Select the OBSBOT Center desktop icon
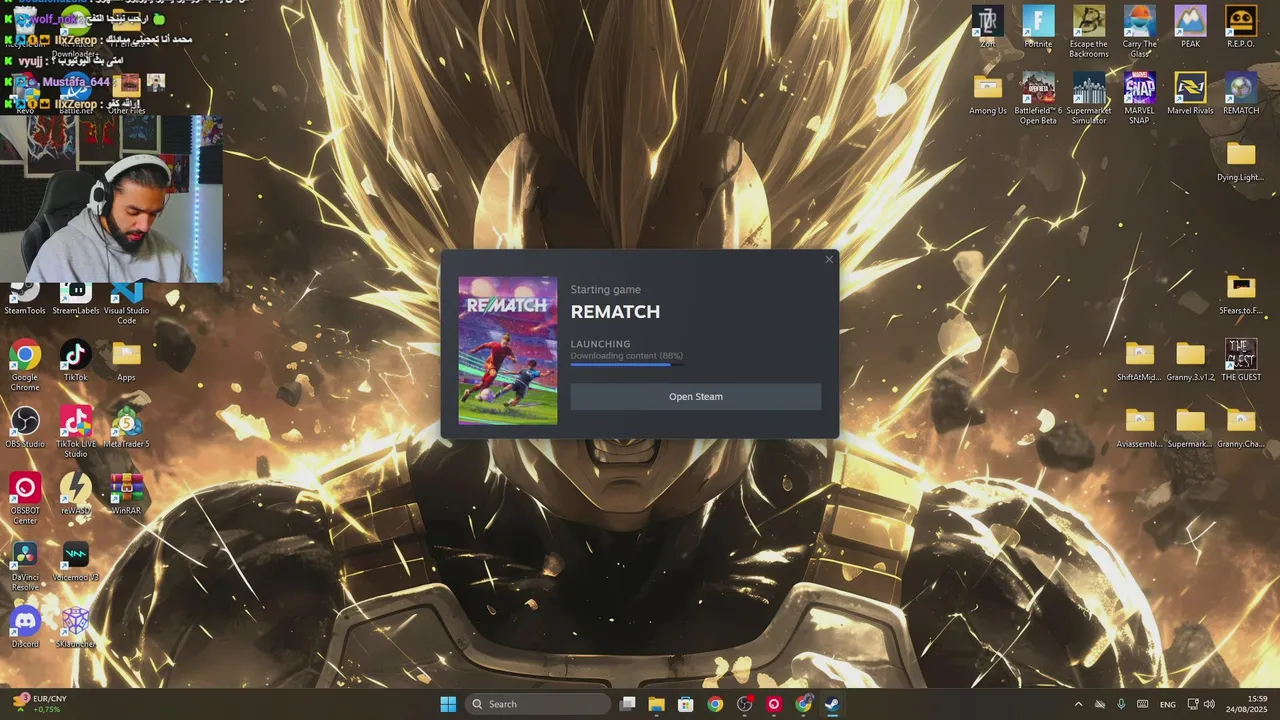 (25, 498)
